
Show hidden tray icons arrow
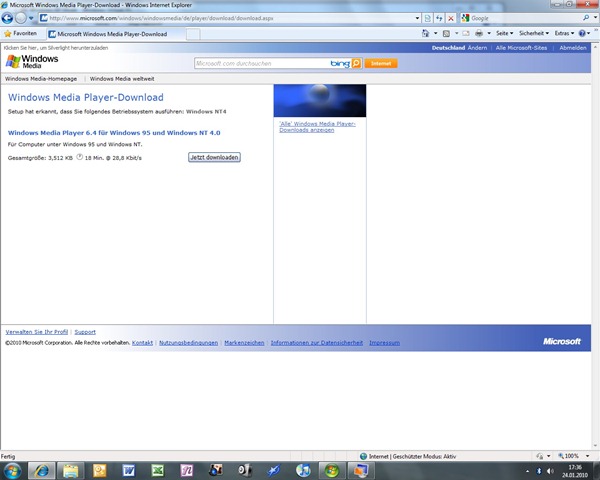tap(528, 471)
